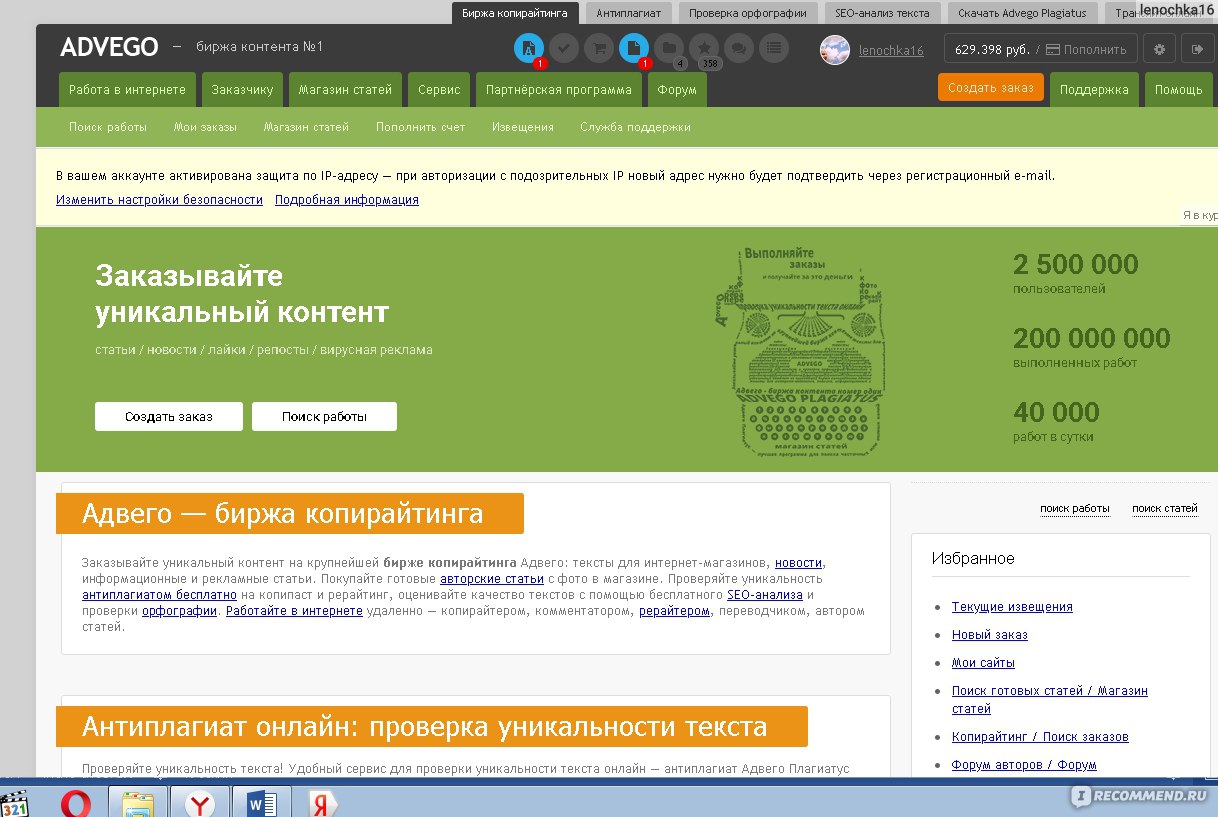The image size is (1218, 817).
Task: Open the folder icon with badge 4
Action: [669, 47]
